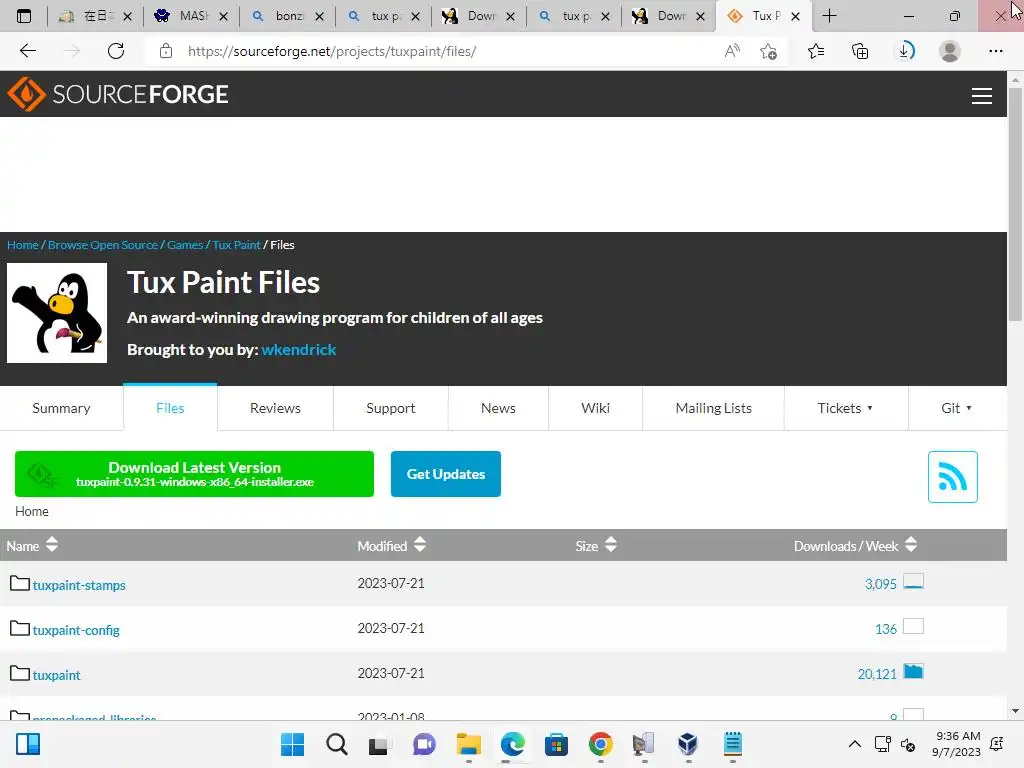Click the Tux Paint penguin logo
The height and width of the screenshot is (768, 1024).
(x=57, y=313)
